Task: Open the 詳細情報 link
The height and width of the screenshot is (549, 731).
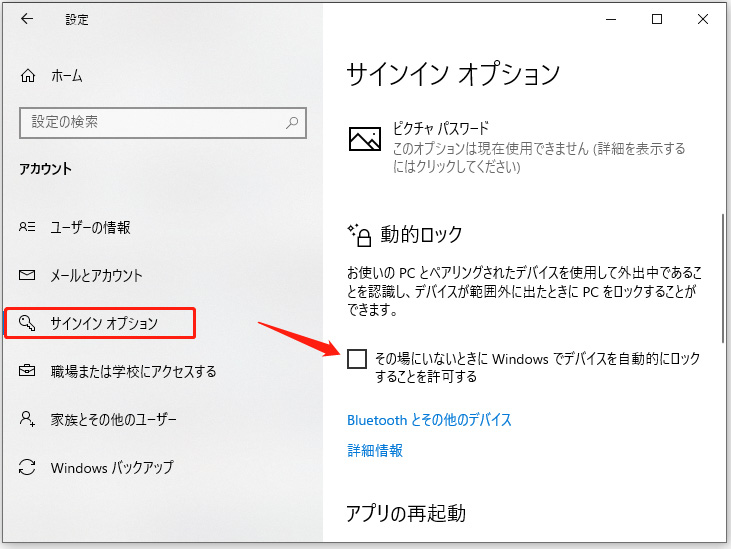Action: click(x=375, y=451)
